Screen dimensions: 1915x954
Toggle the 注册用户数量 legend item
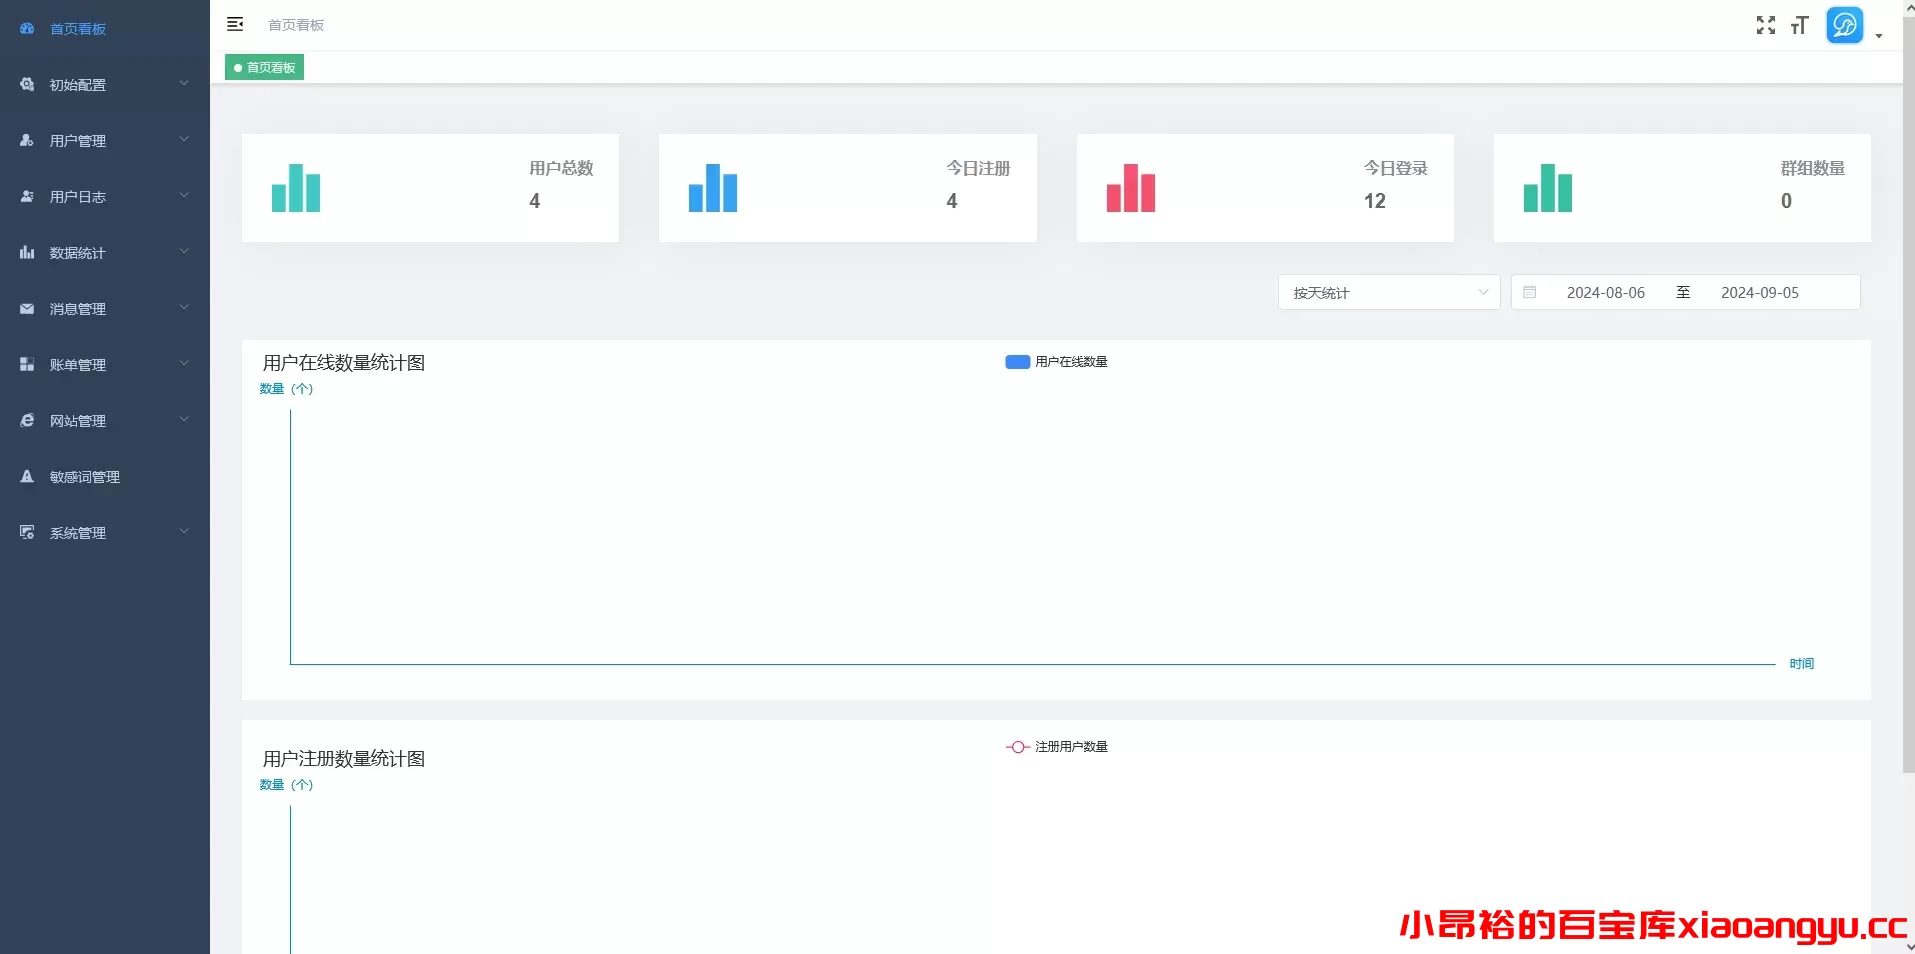tap(1056, 747)
